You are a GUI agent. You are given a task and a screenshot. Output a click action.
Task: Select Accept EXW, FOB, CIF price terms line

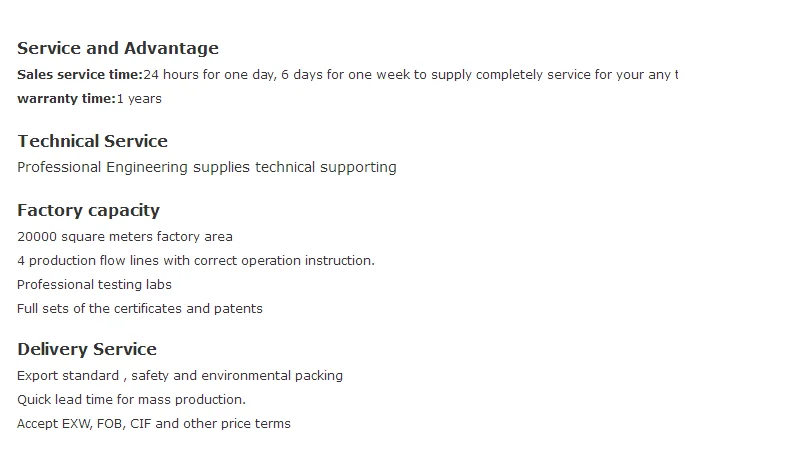154,423
